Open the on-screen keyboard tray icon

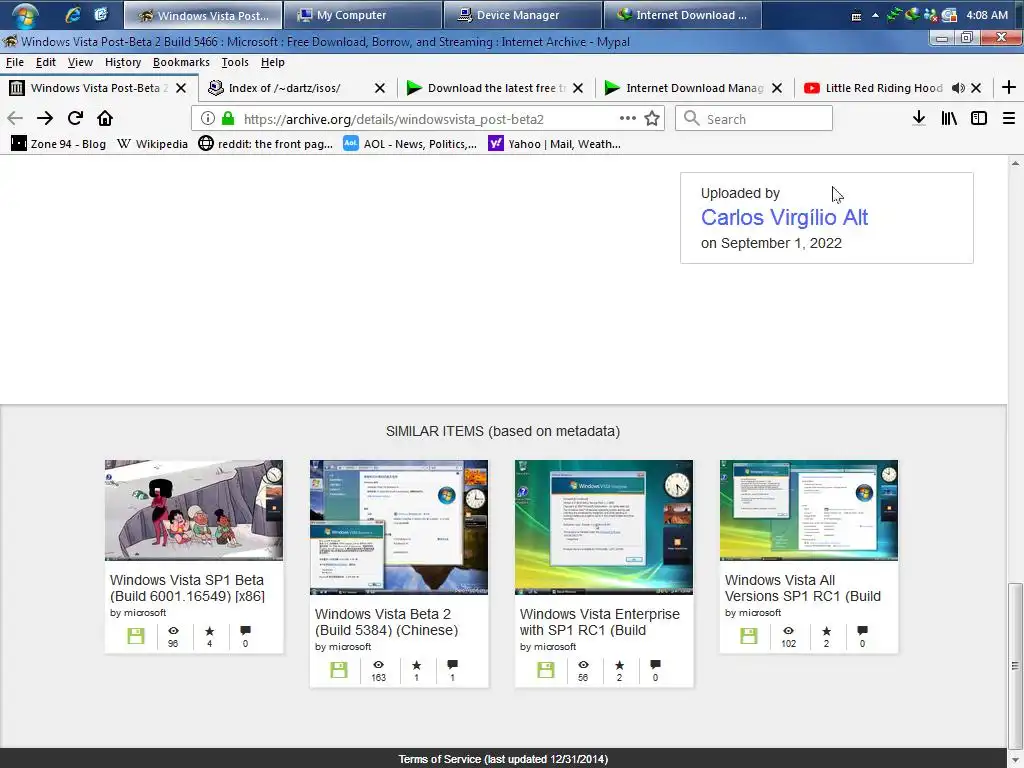[856, 16]
